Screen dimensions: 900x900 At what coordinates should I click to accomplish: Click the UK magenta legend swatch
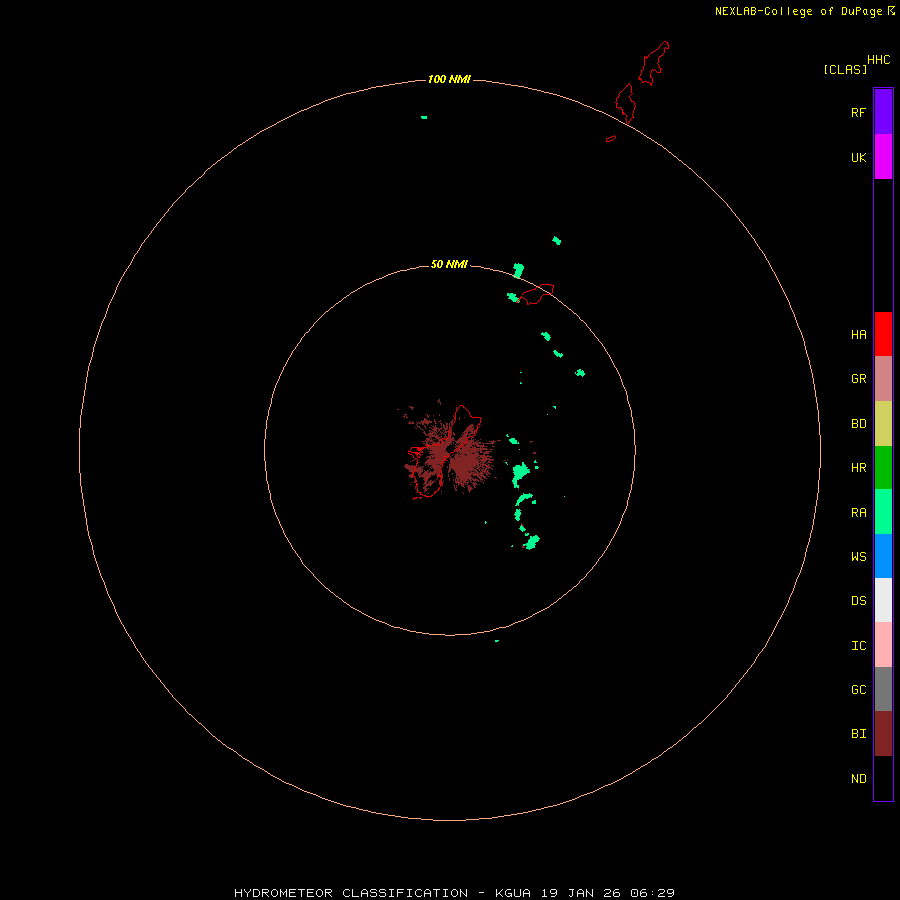883,156
